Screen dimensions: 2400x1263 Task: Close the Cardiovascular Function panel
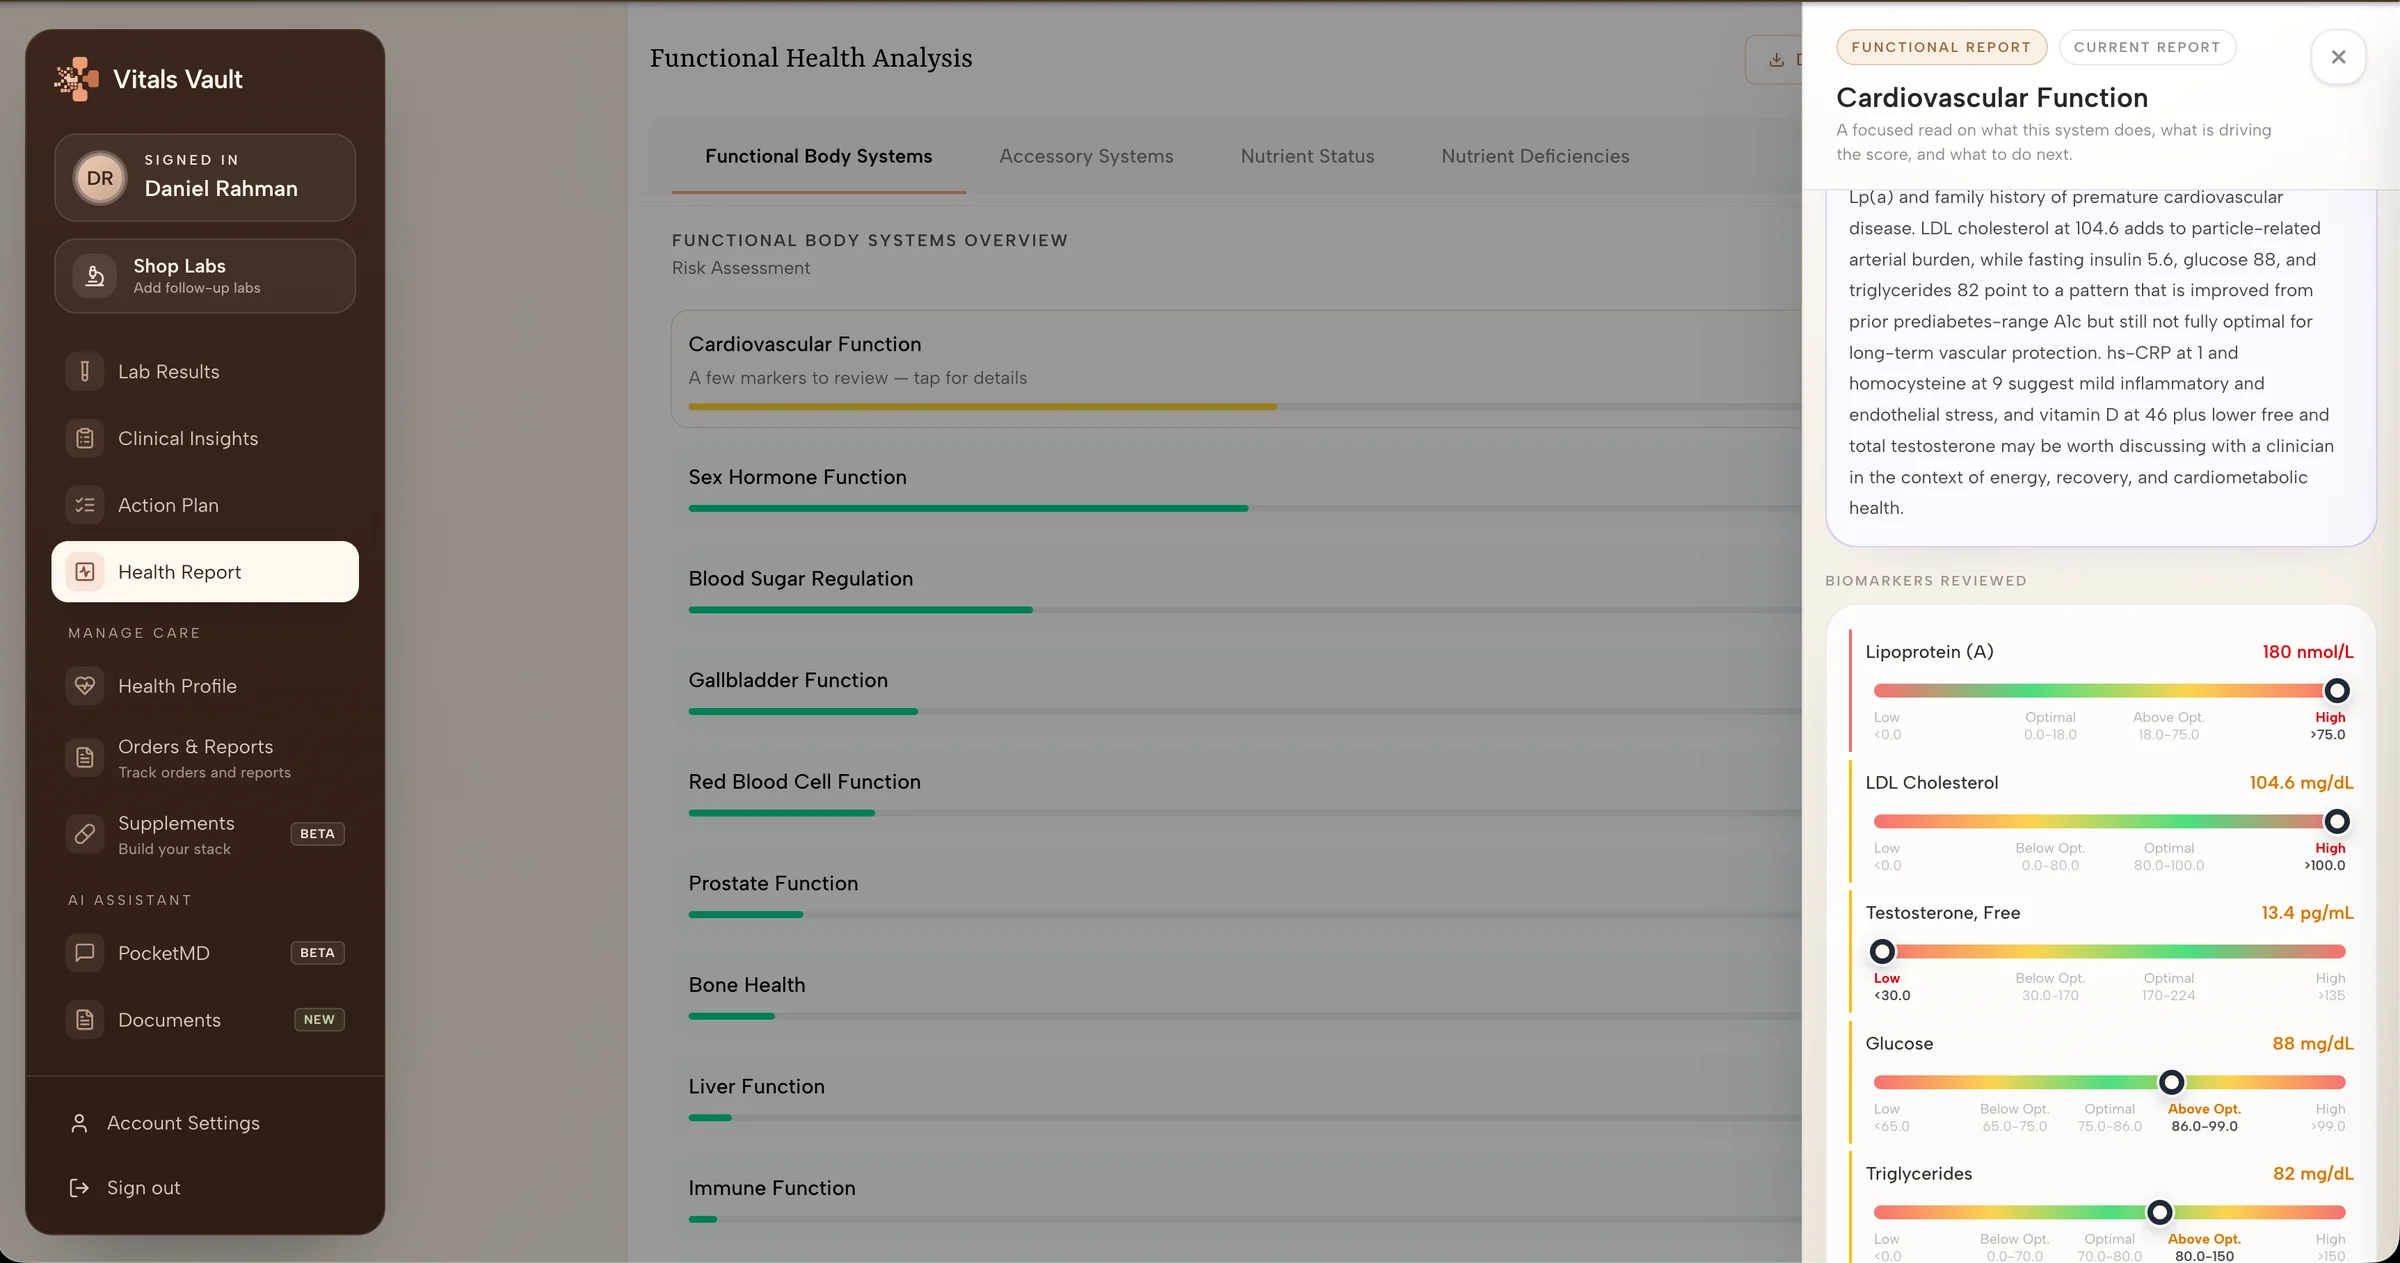pos(2338,57)
